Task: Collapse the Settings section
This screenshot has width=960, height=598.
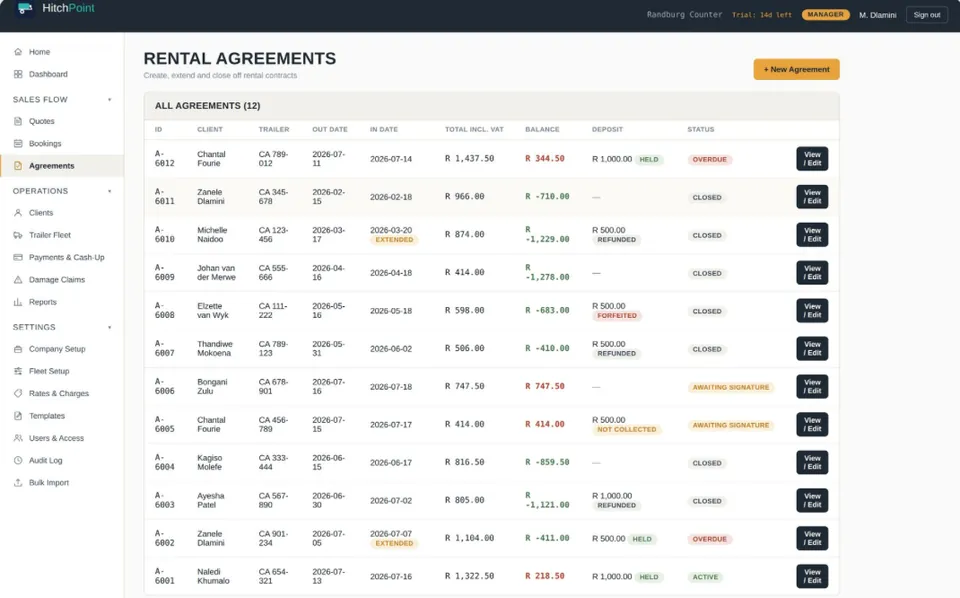Action: (110, 327)
